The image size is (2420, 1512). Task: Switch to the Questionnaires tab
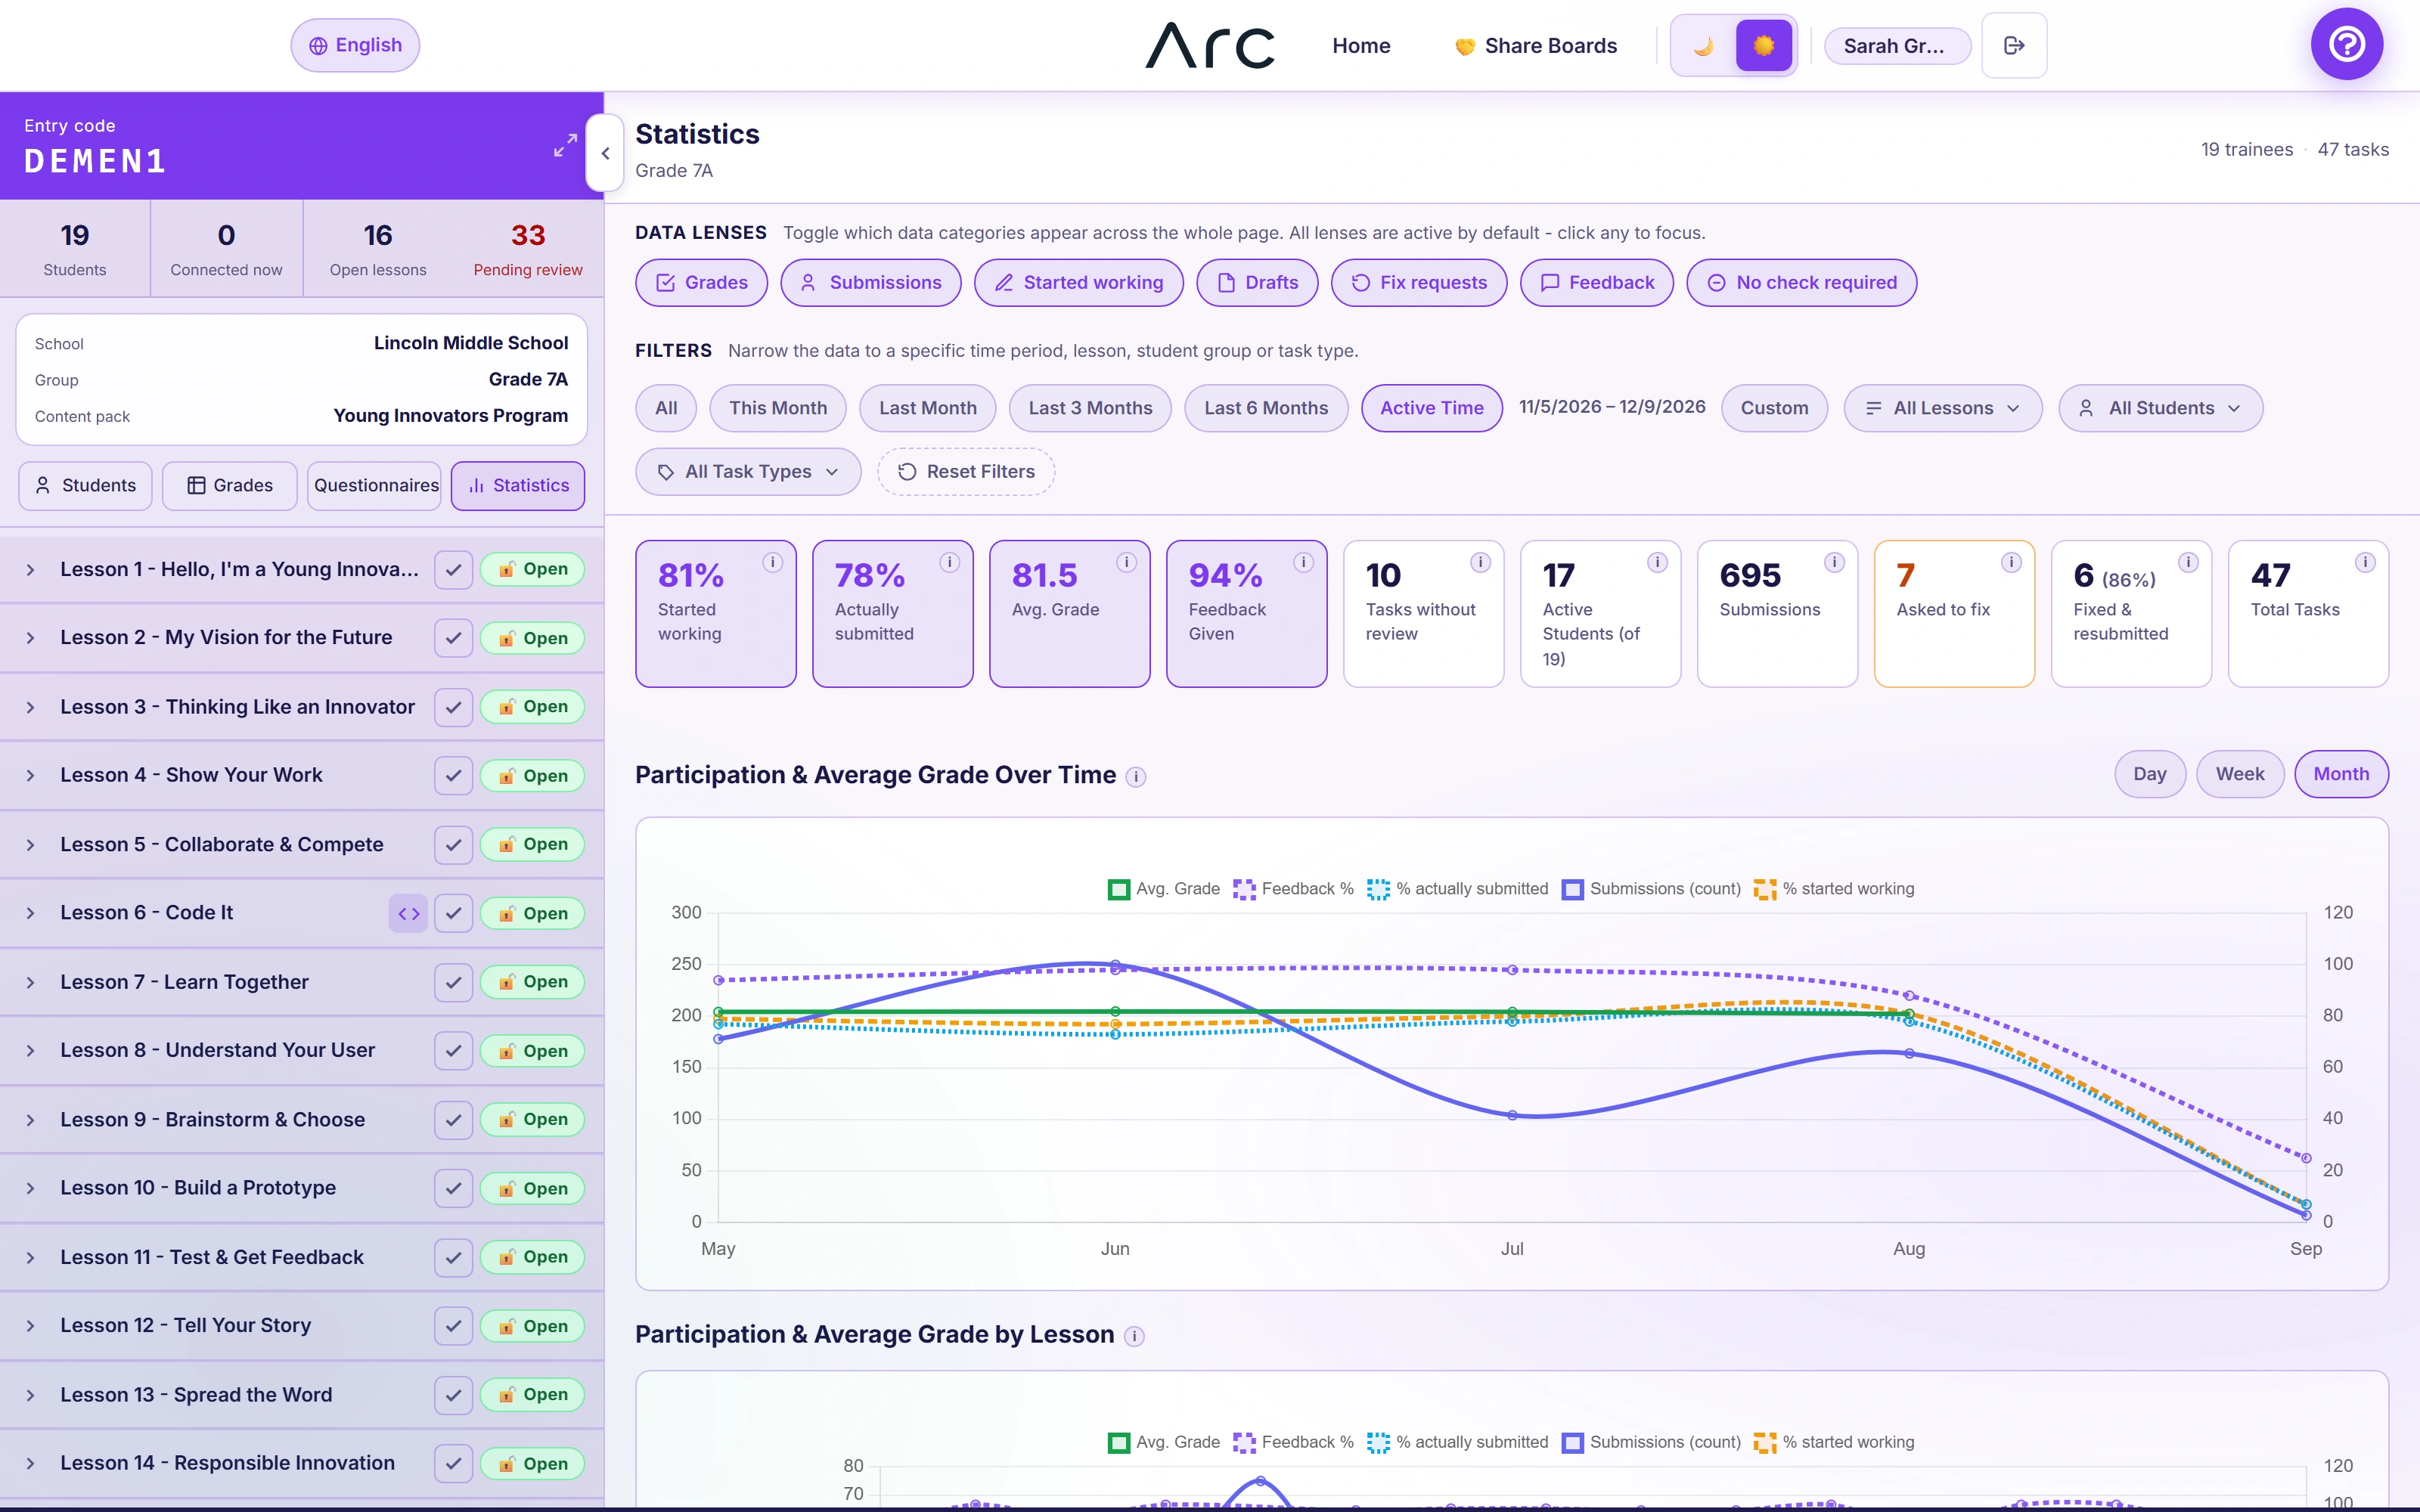tap(375, 485)
